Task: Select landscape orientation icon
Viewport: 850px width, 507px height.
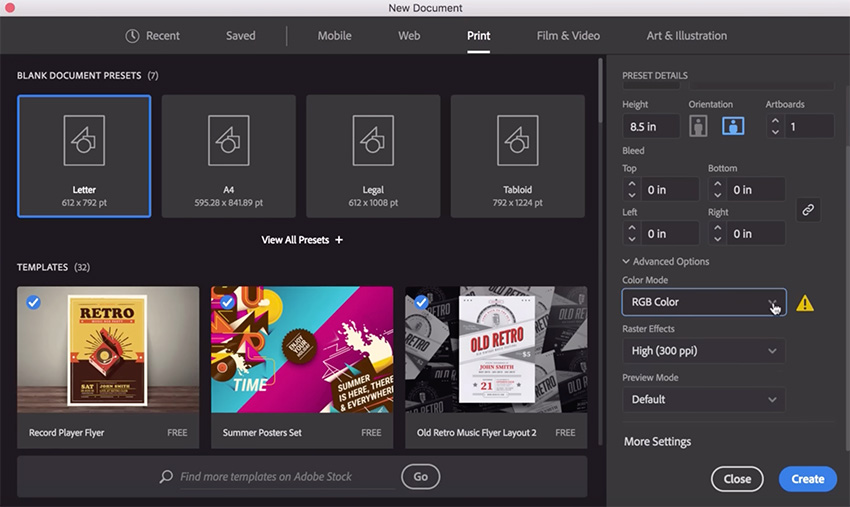Action: click(x=734, y=126)
